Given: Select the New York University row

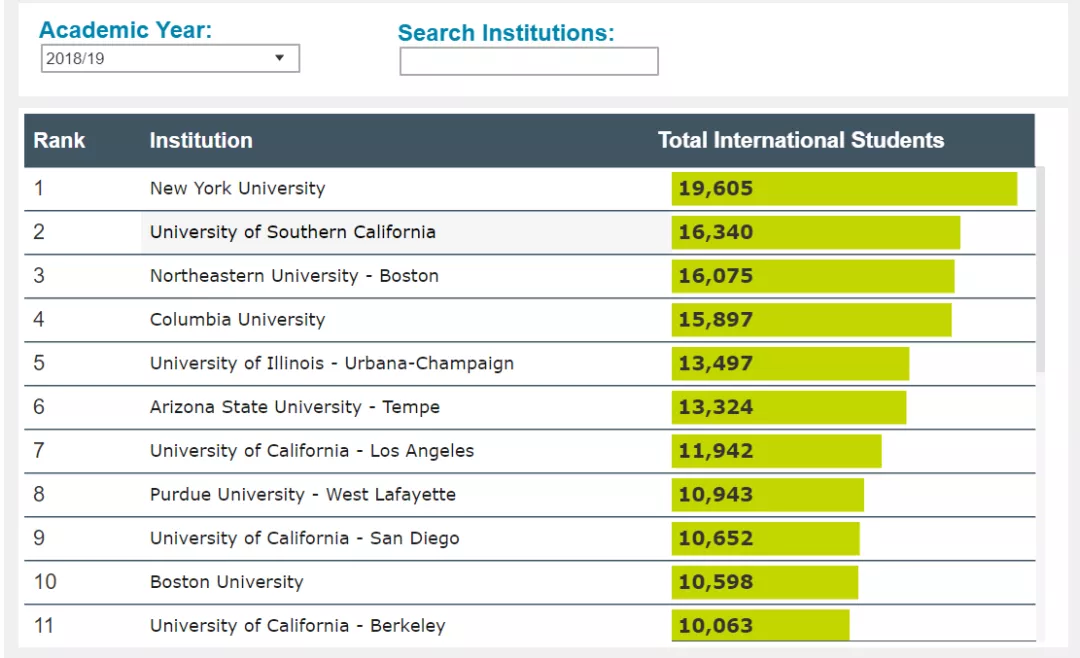Looking at the screenshot, I should click(237, 189).
